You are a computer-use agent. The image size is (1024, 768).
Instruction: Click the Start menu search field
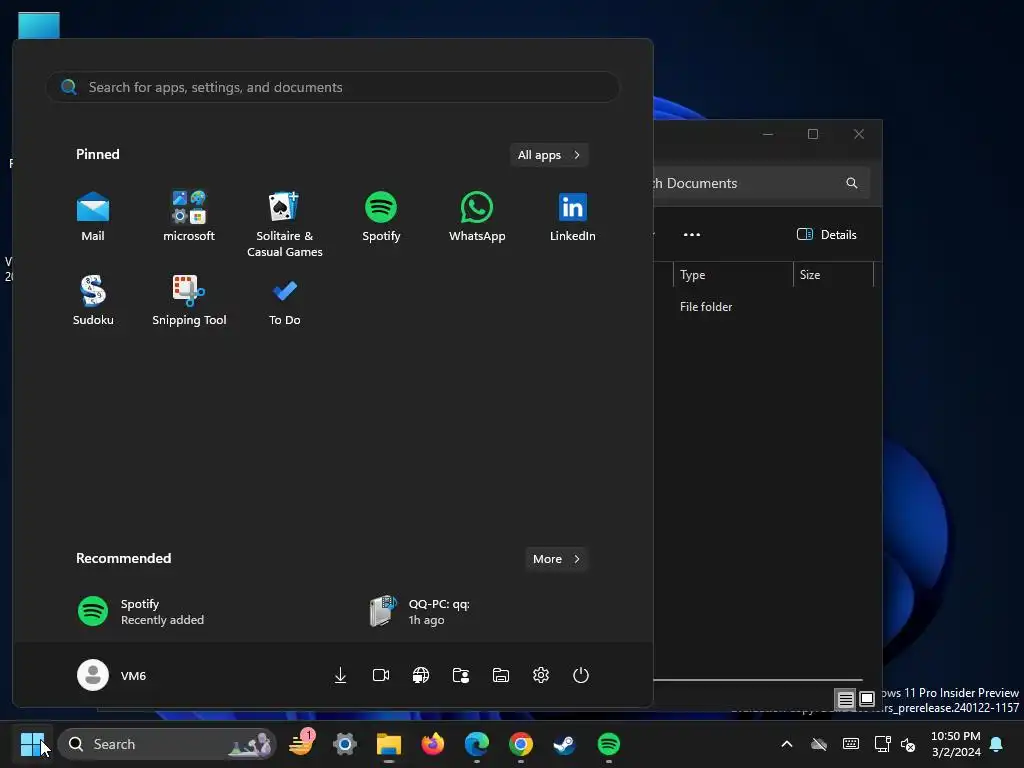332,87
